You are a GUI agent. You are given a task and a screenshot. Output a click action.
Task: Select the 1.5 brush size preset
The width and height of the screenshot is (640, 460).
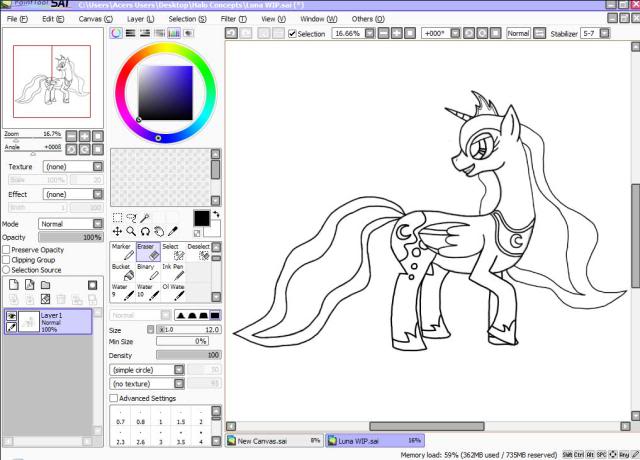[x=181, y=417]
